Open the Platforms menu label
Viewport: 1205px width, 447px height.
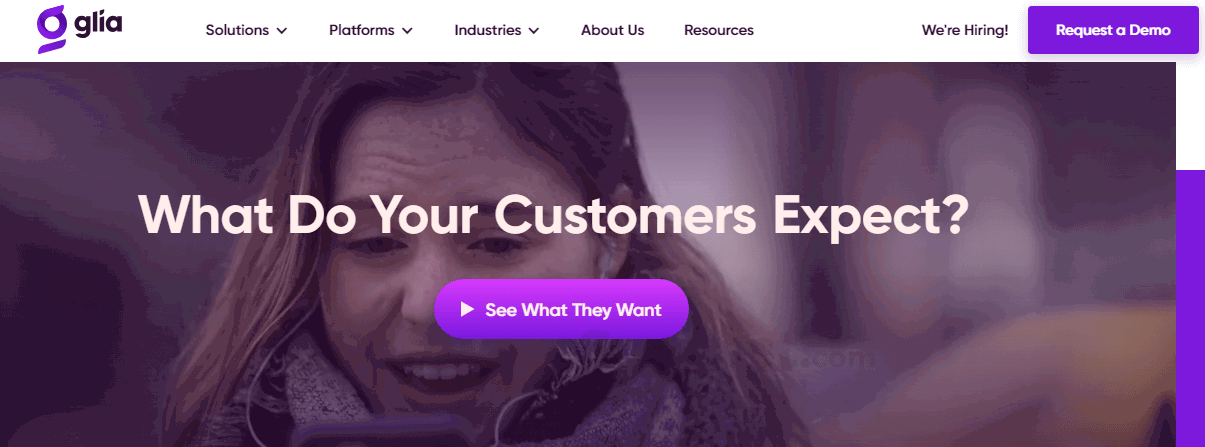click(x=362, y=30)
